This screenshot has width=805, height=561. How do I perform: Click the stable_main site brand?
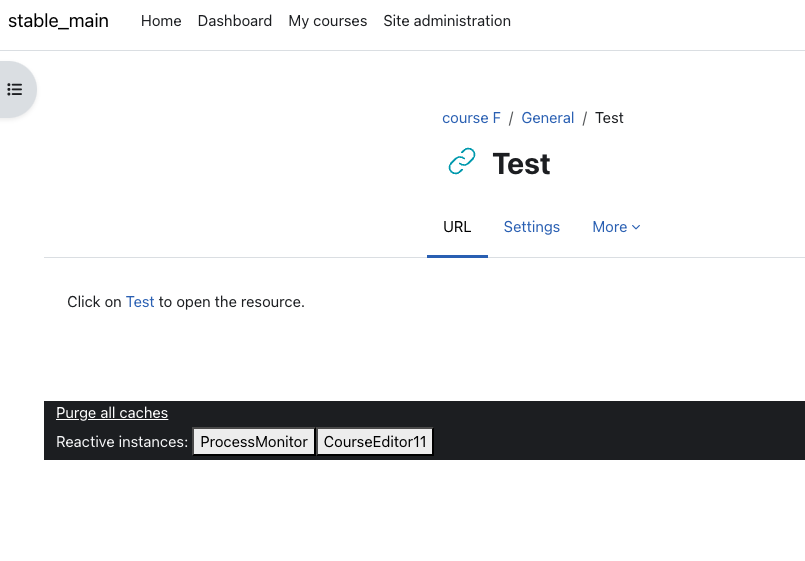tap(59, 21)
